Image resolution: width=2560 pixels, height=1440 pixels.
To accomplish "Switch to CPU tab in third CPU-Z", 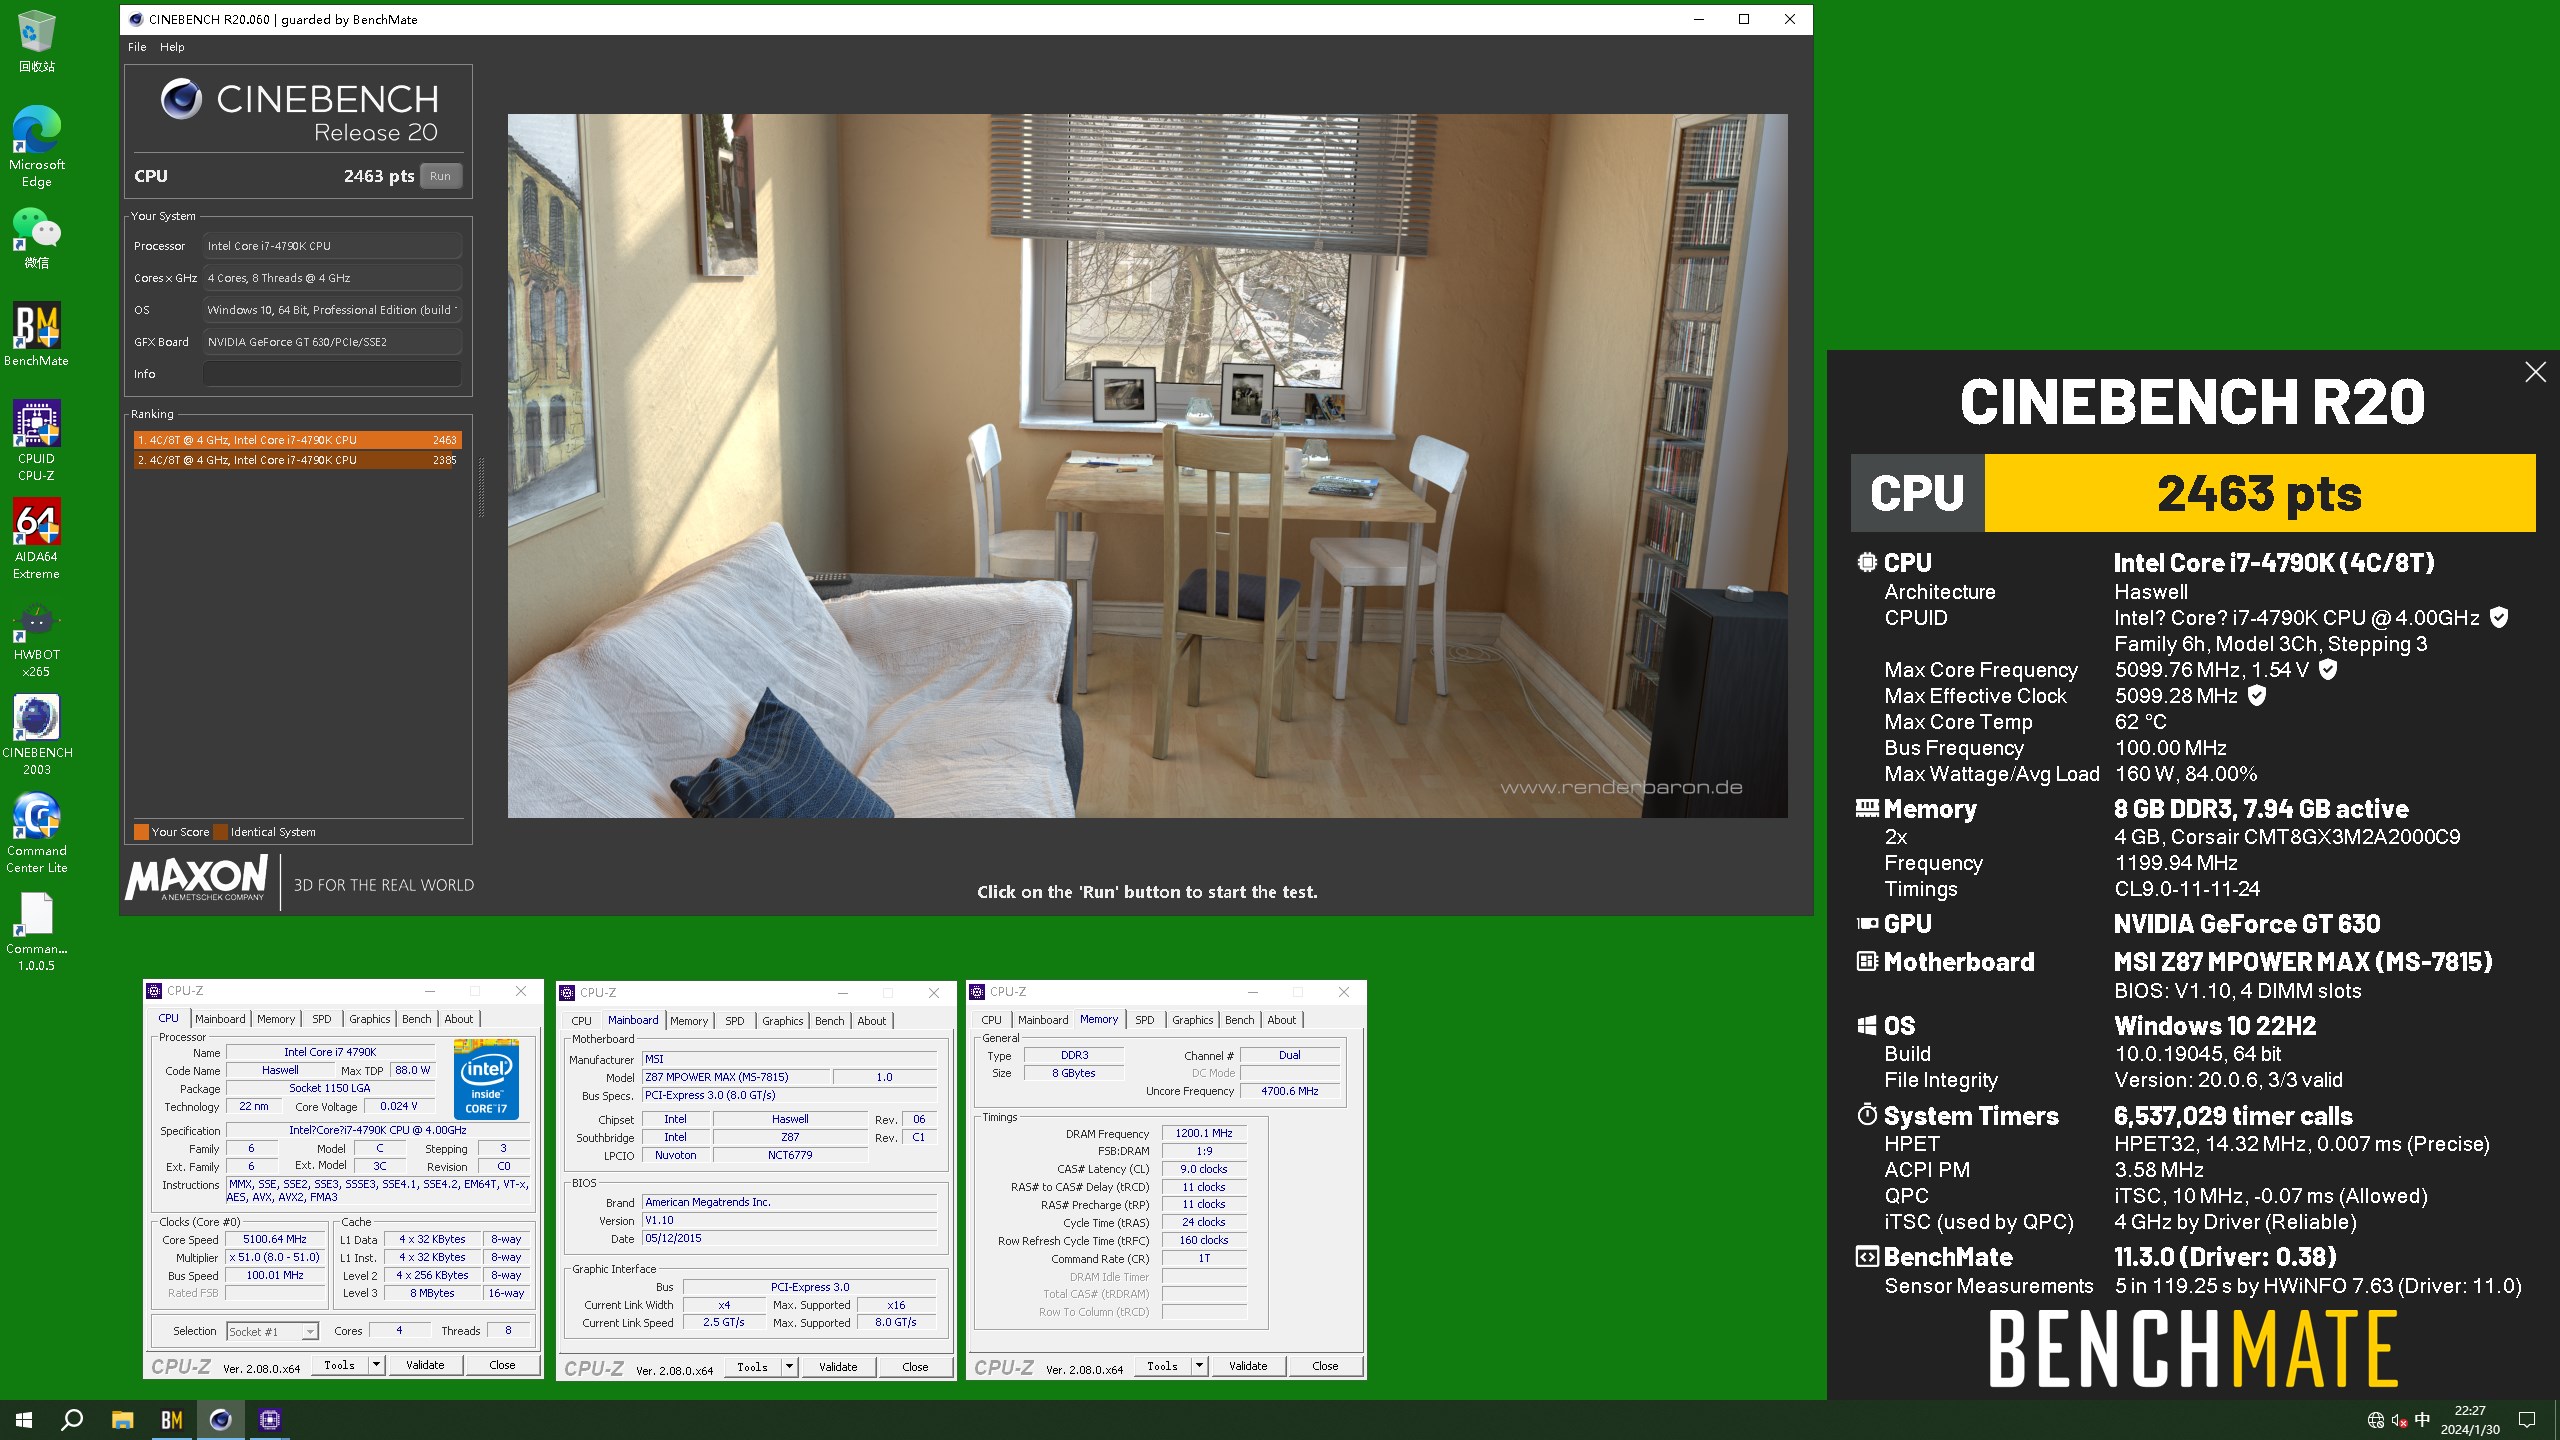I will pos(991,1020).
